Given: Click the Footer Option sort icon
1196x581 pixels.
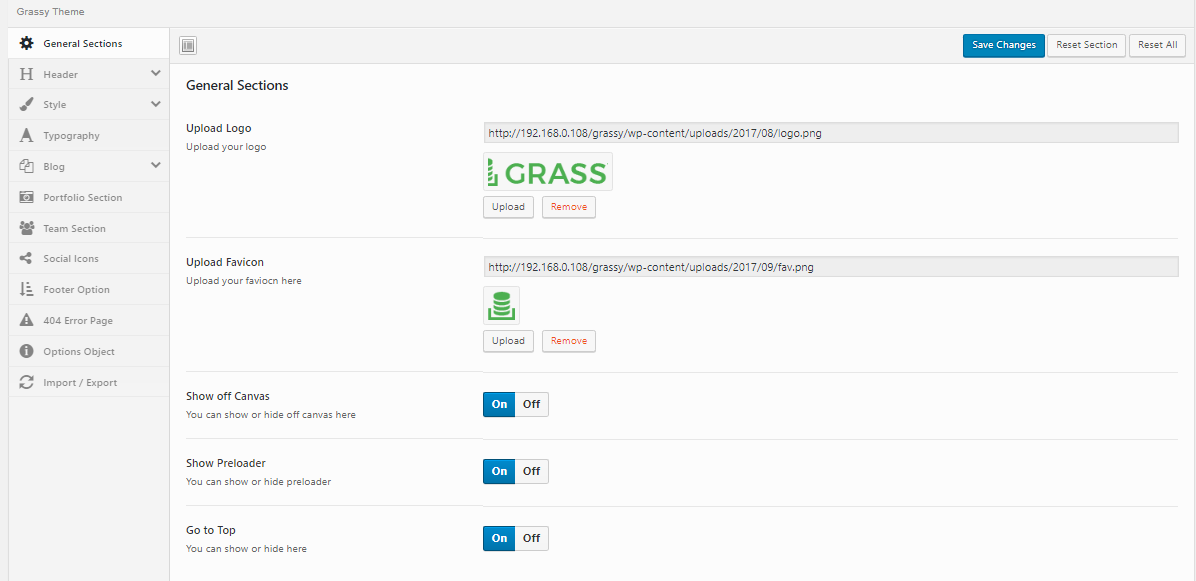Looking at the screenshot, I should point(27,290).
